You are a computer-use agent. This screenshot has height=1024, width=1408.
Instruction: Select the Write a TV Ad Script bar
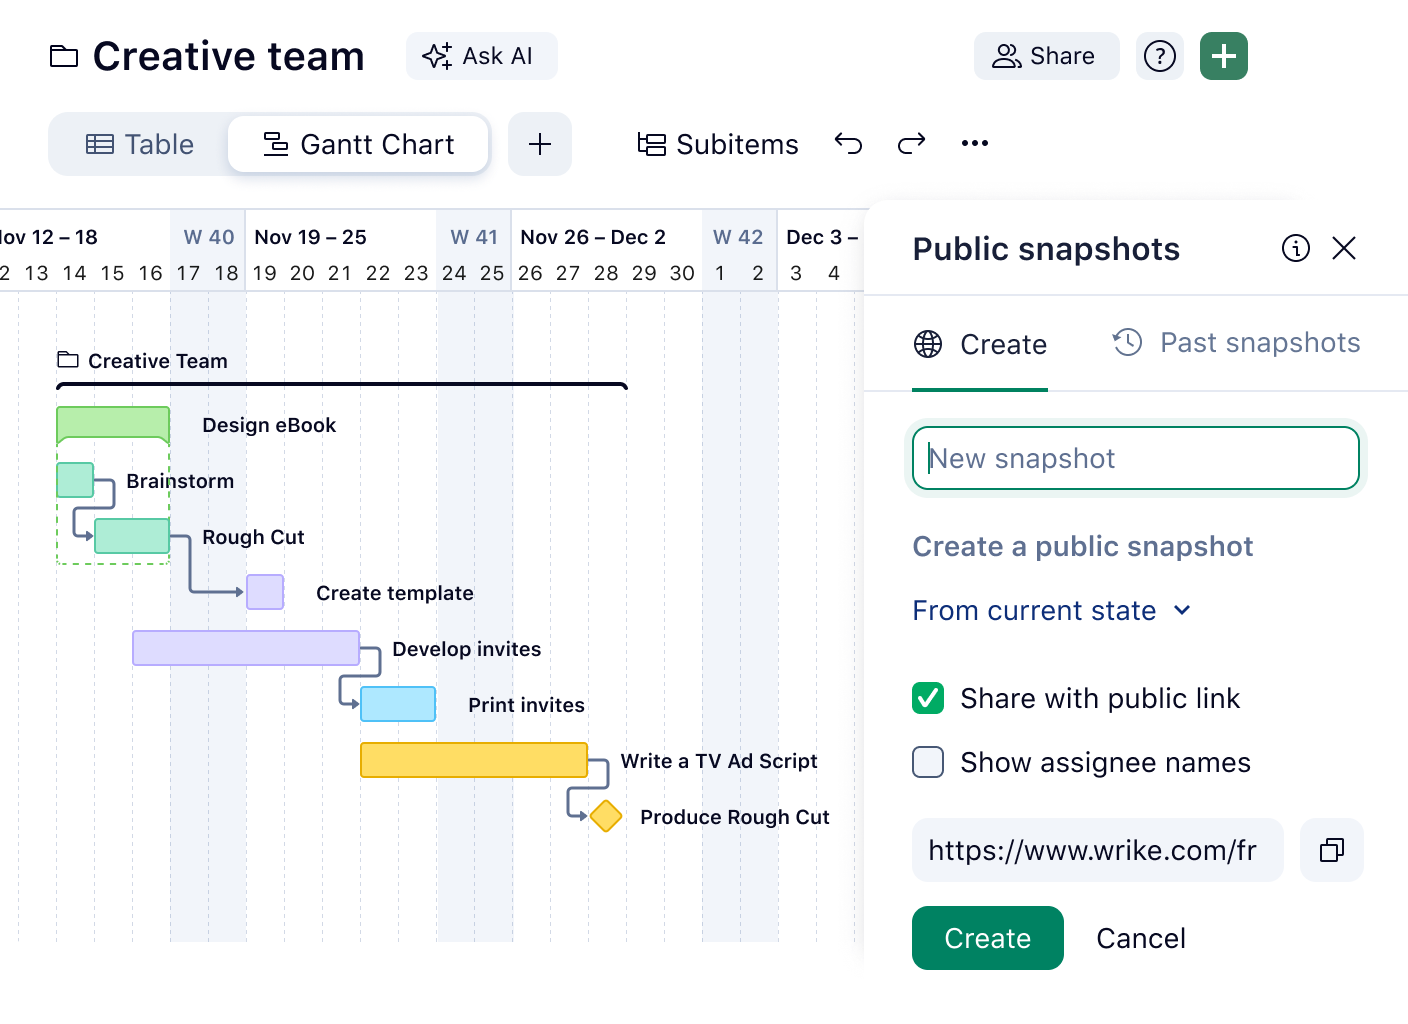click(x=474, y=760)
